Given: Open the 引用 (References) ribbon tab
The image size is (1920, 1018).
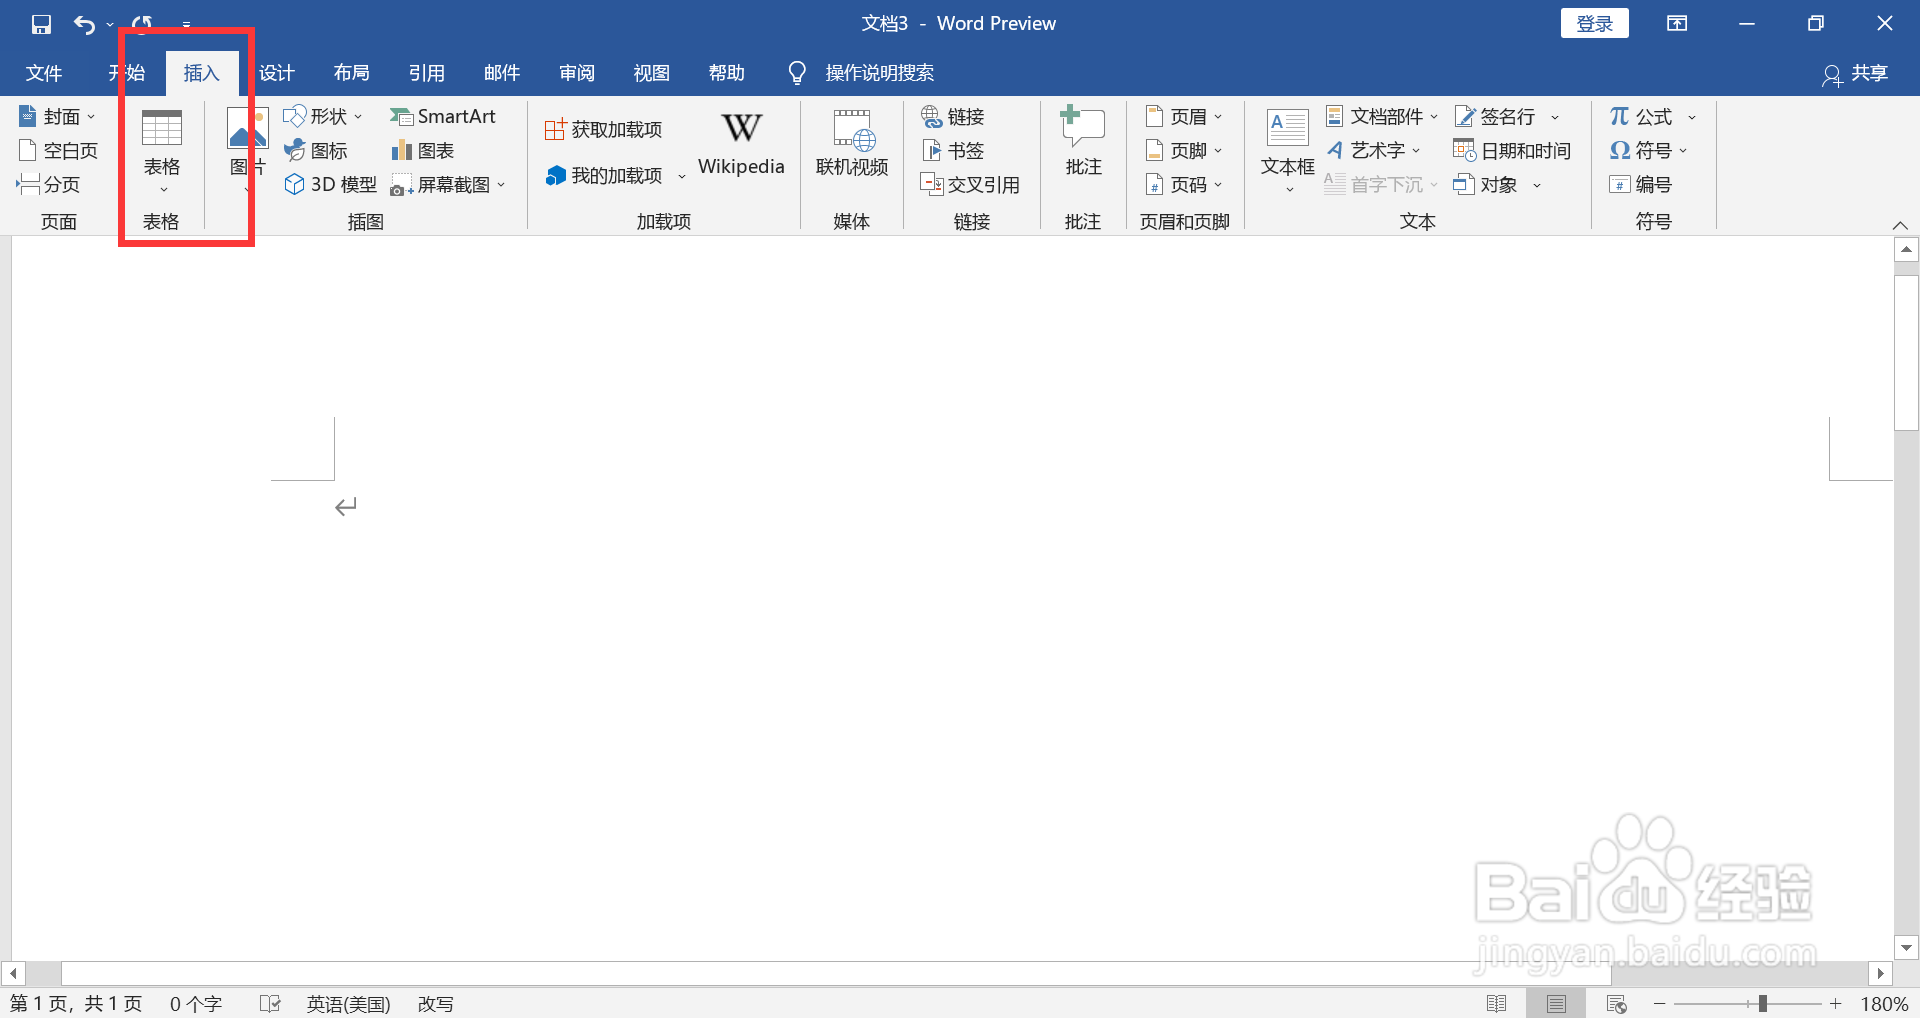Looking at the screenshot, I should 426,72.
